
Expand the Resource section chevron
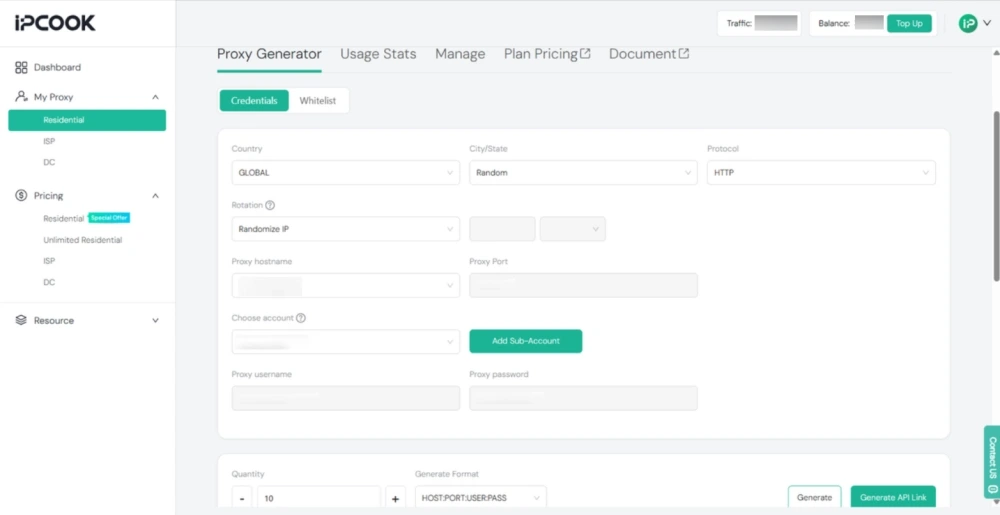coord(155,321)
